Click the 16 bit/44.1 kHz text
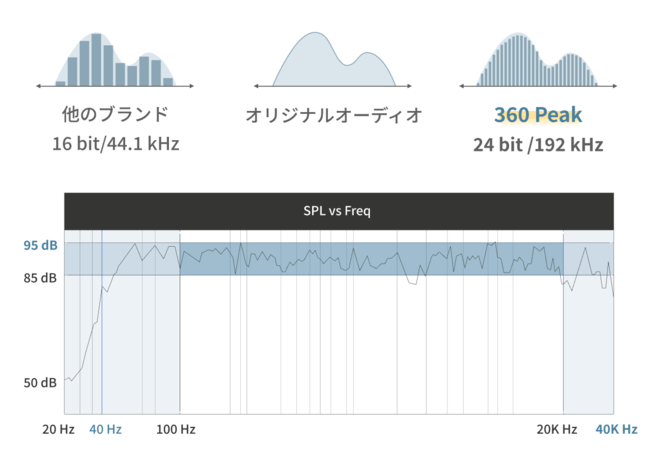Screen dimensions: 650x460 115,143
